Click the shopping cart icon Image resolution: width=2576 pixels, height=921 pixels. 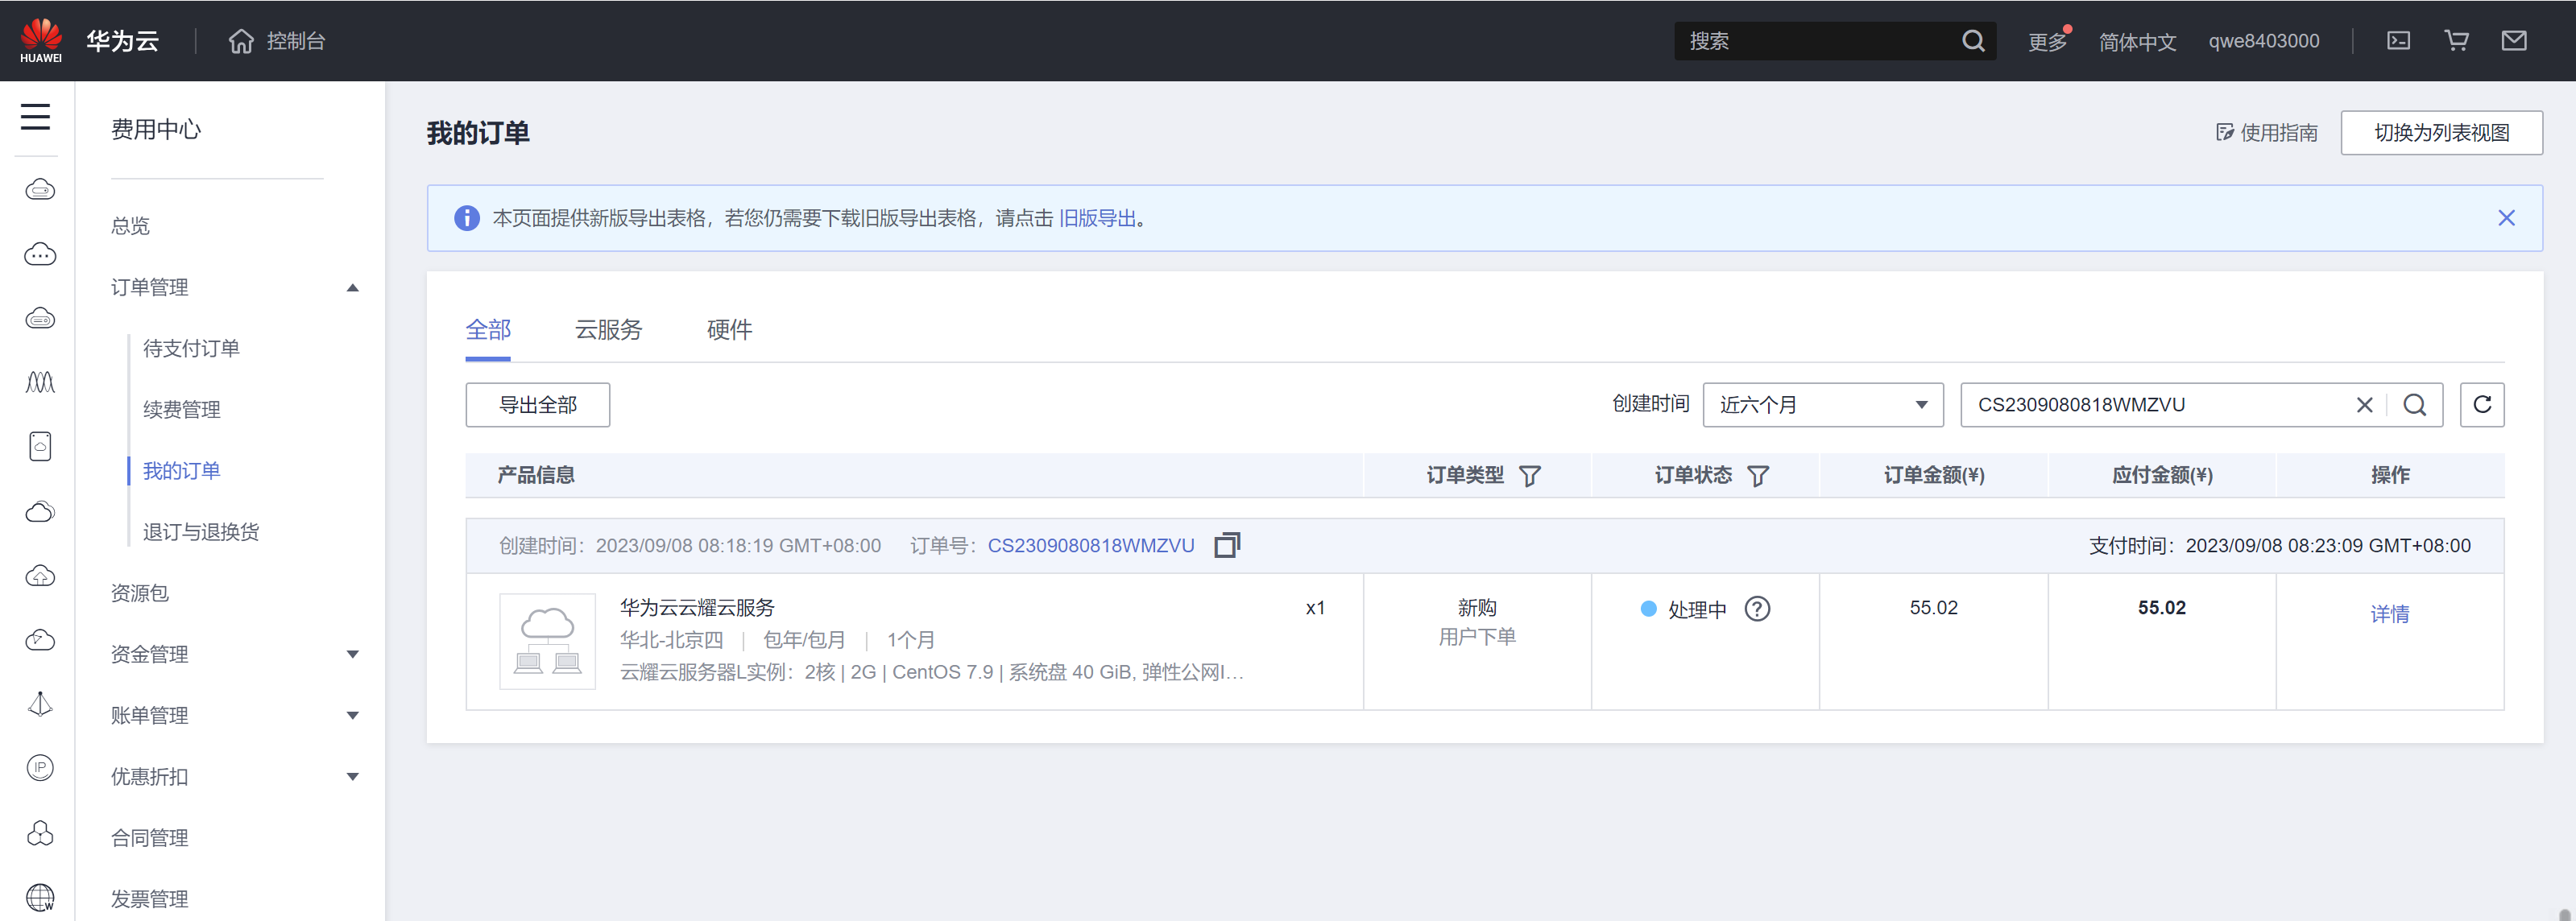(2456, 40)
